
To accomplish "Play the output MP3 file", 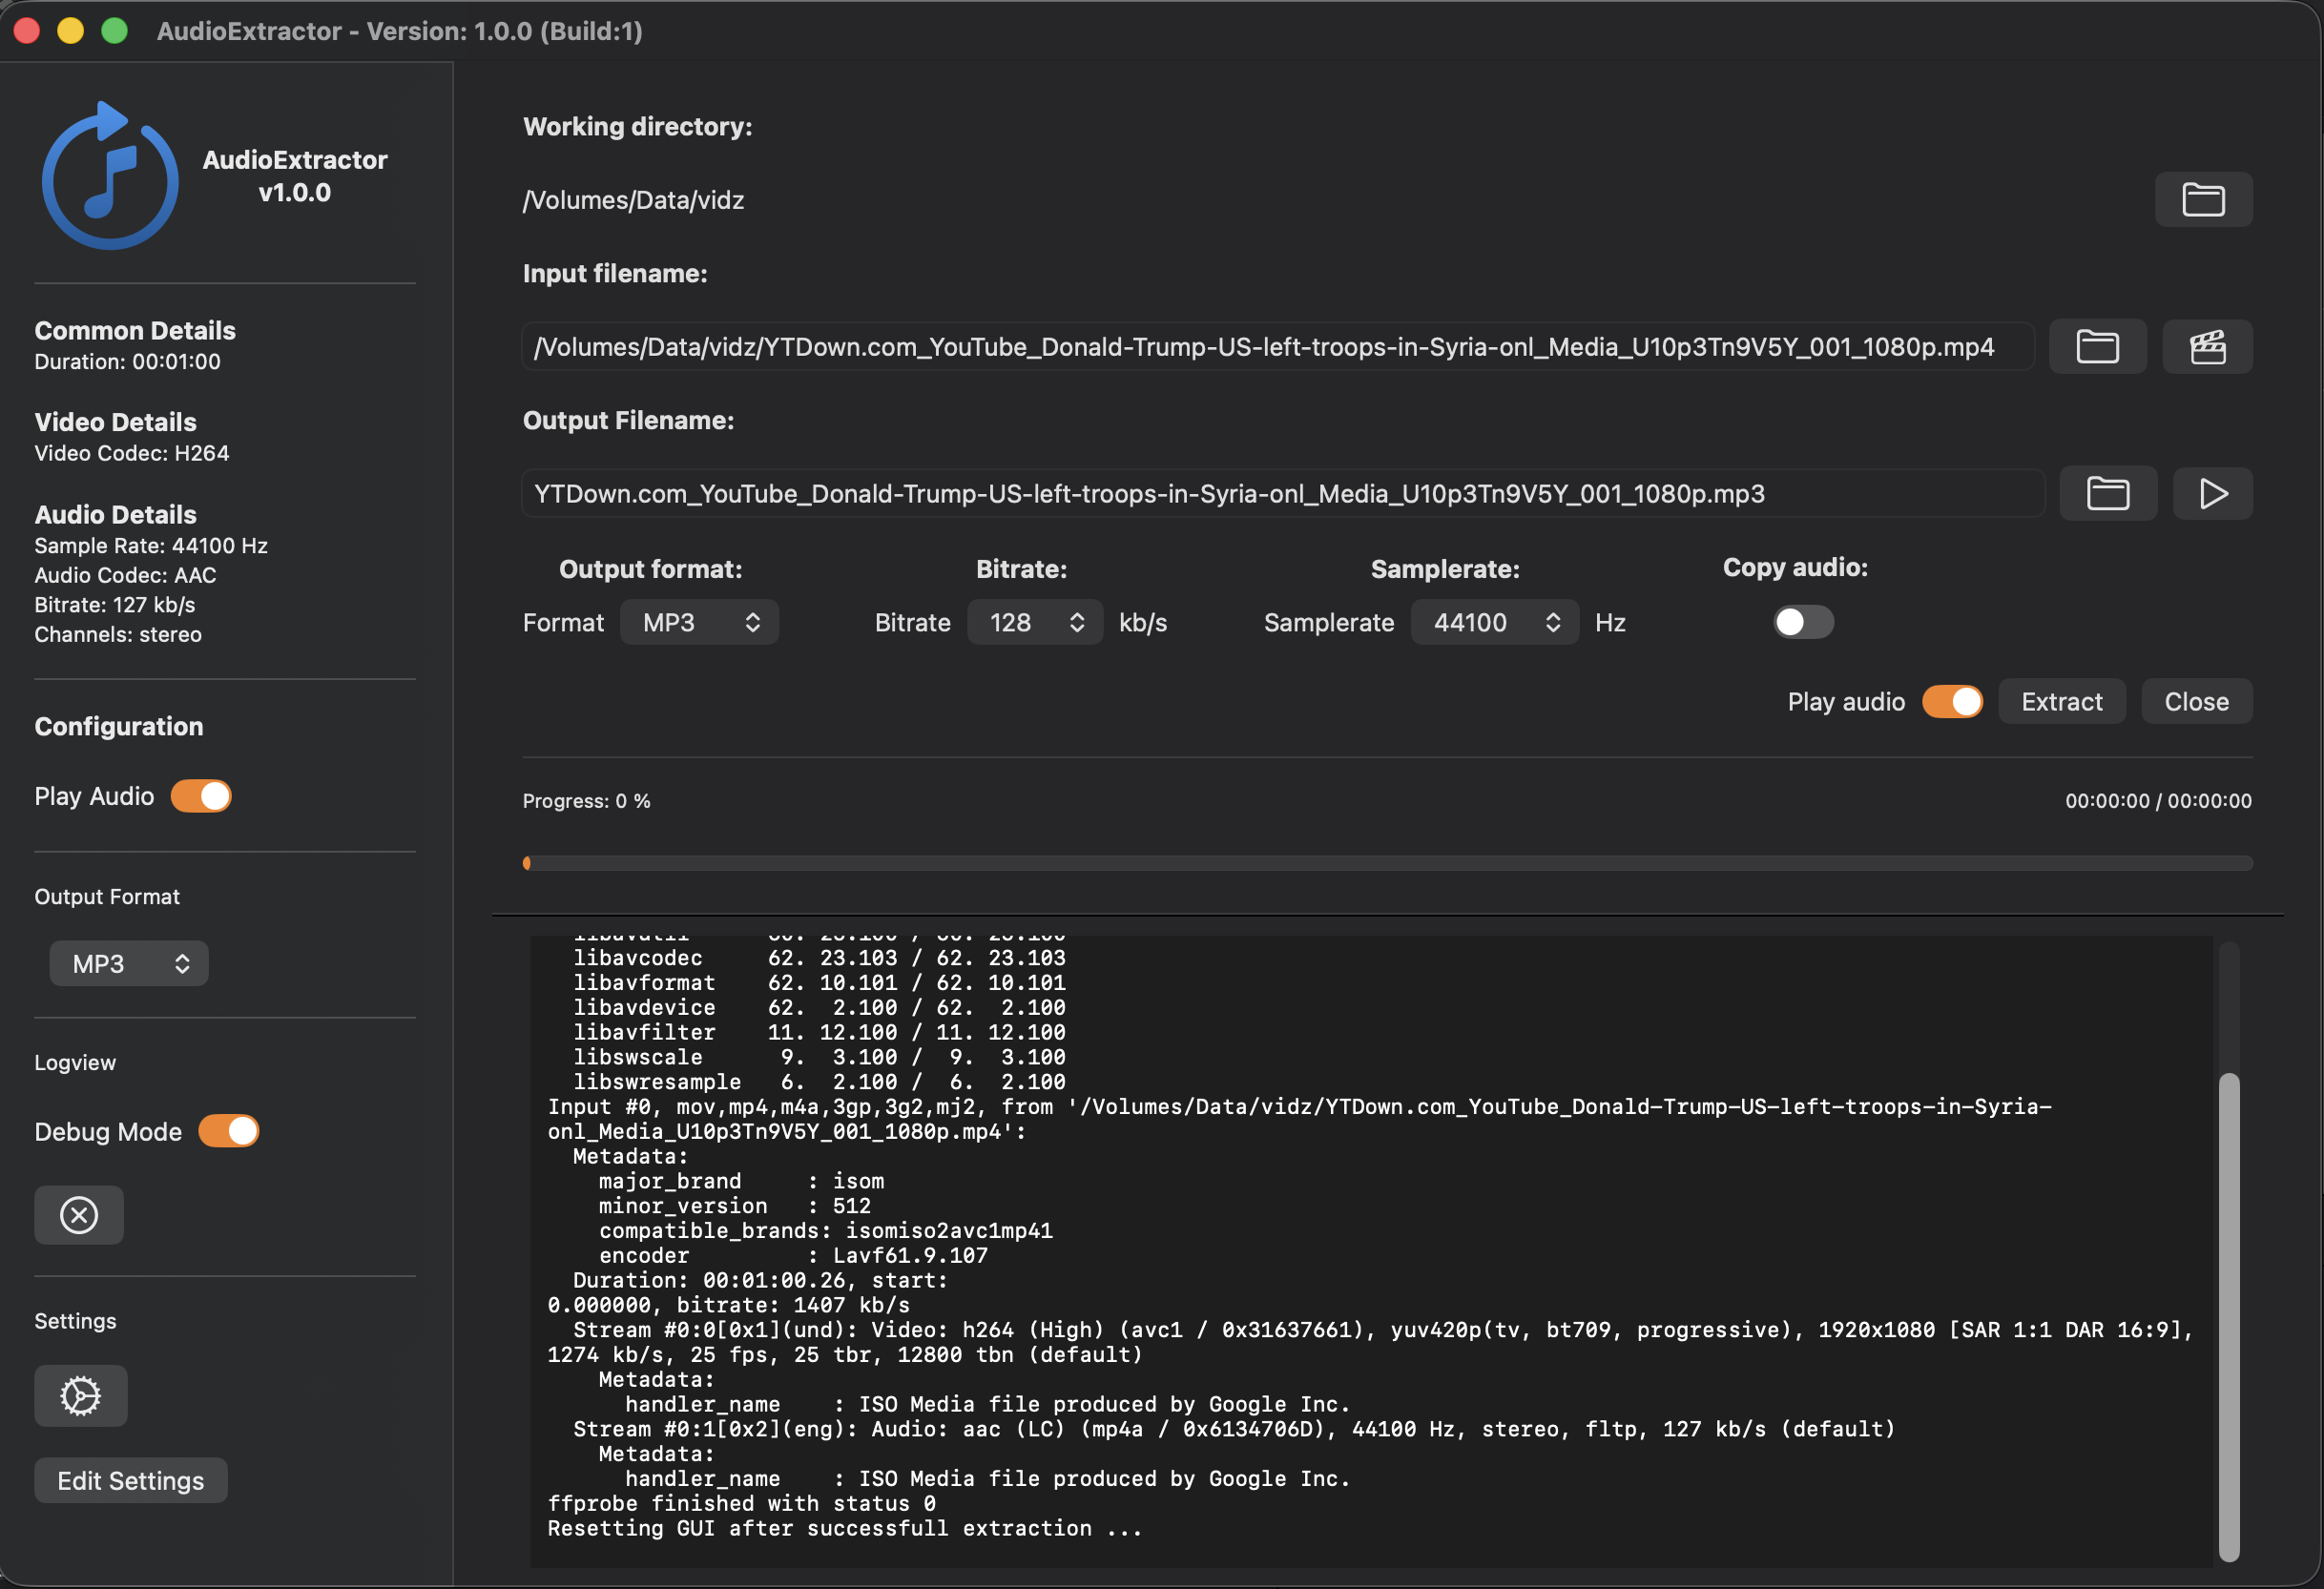I will [2212, 493].
